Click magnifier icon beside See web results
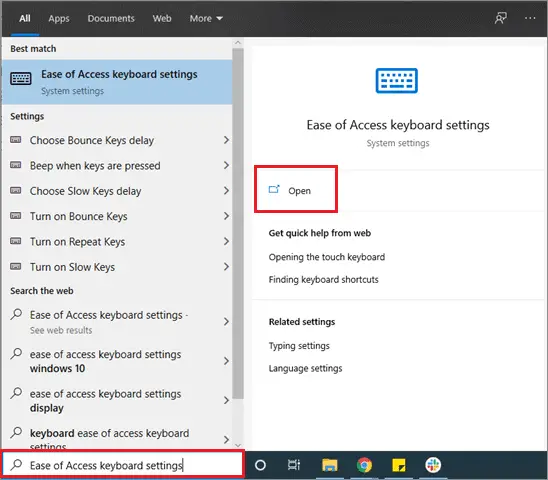 [x=16, y=314]
